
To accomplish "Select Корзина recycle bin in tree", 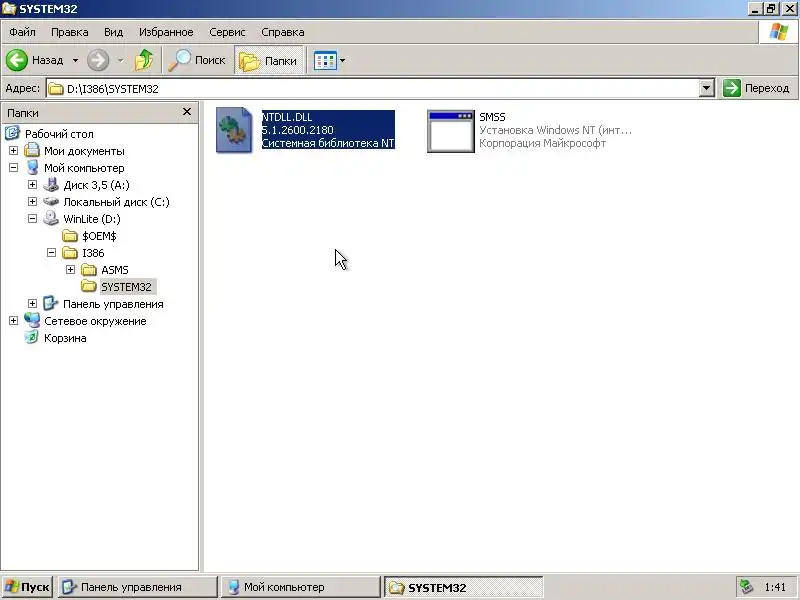I will click(56, 338).
